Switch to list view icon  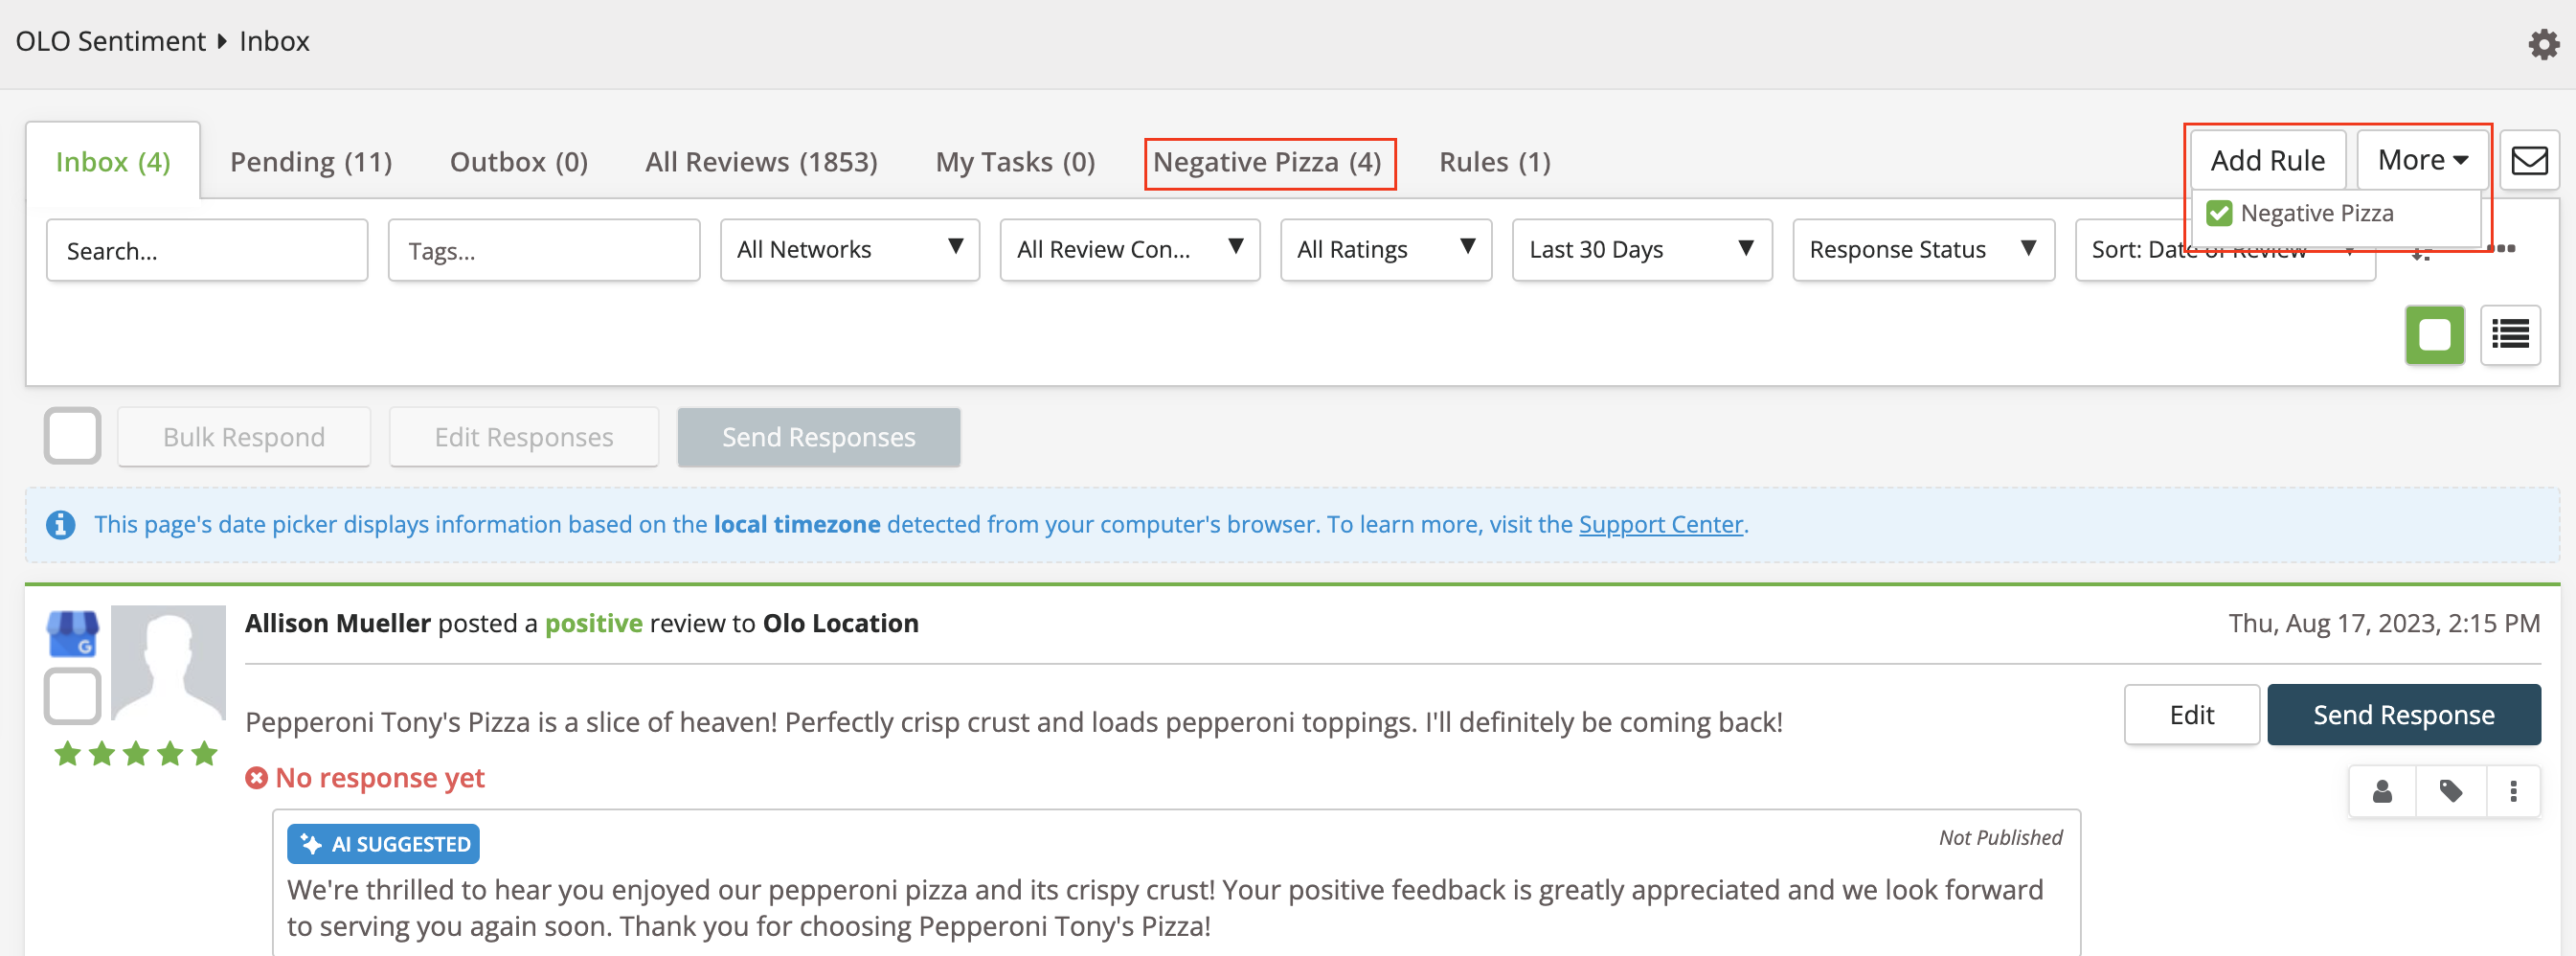[2510, 335]
